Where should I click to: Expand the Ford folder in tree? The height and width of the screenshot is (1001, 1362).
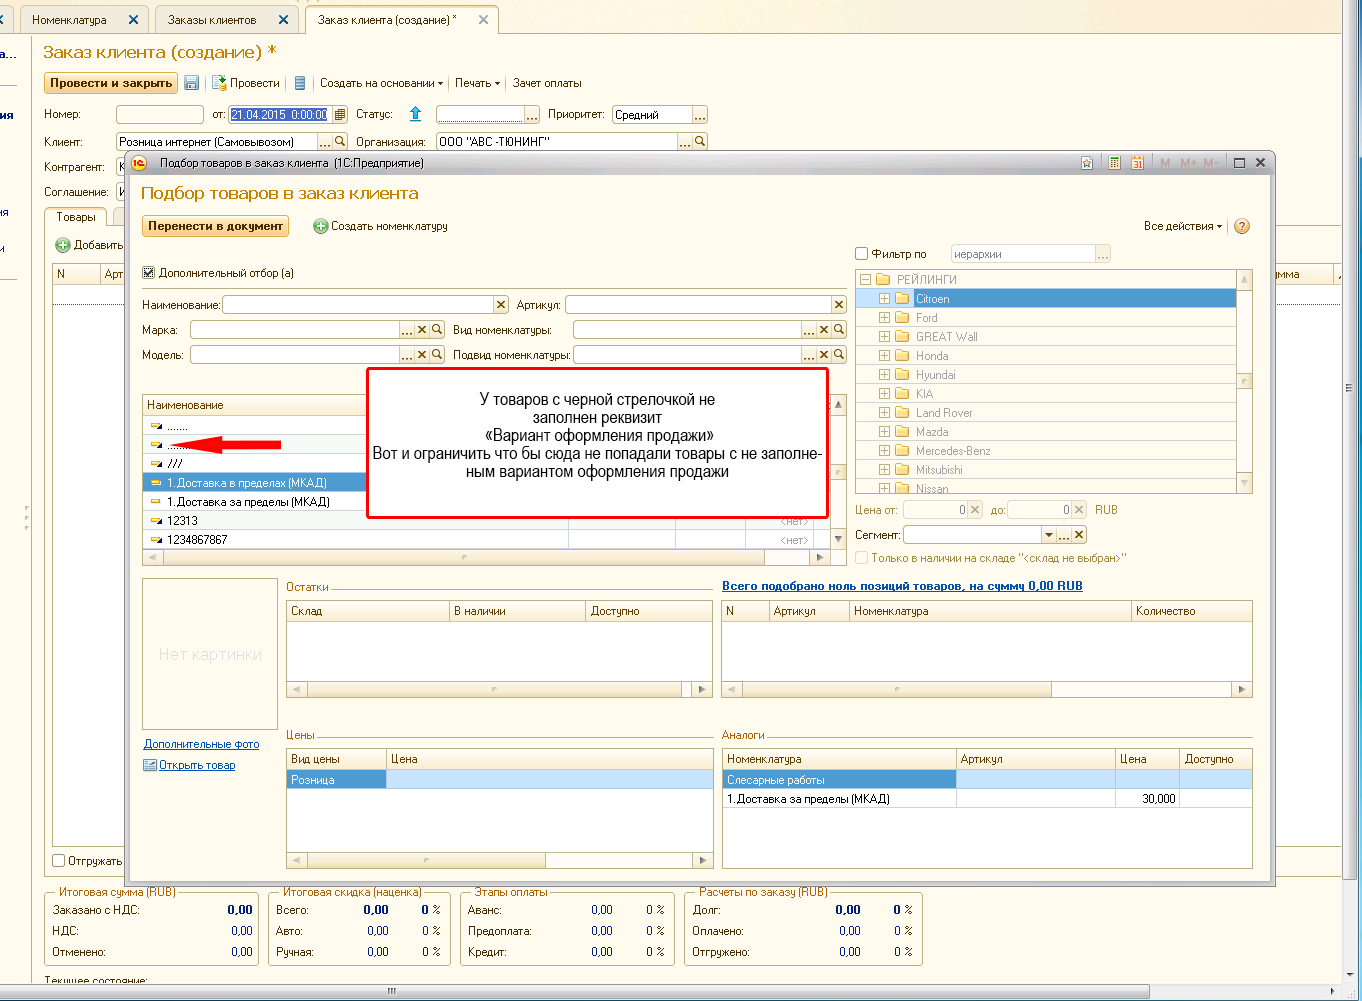click(x=884, y=318)
